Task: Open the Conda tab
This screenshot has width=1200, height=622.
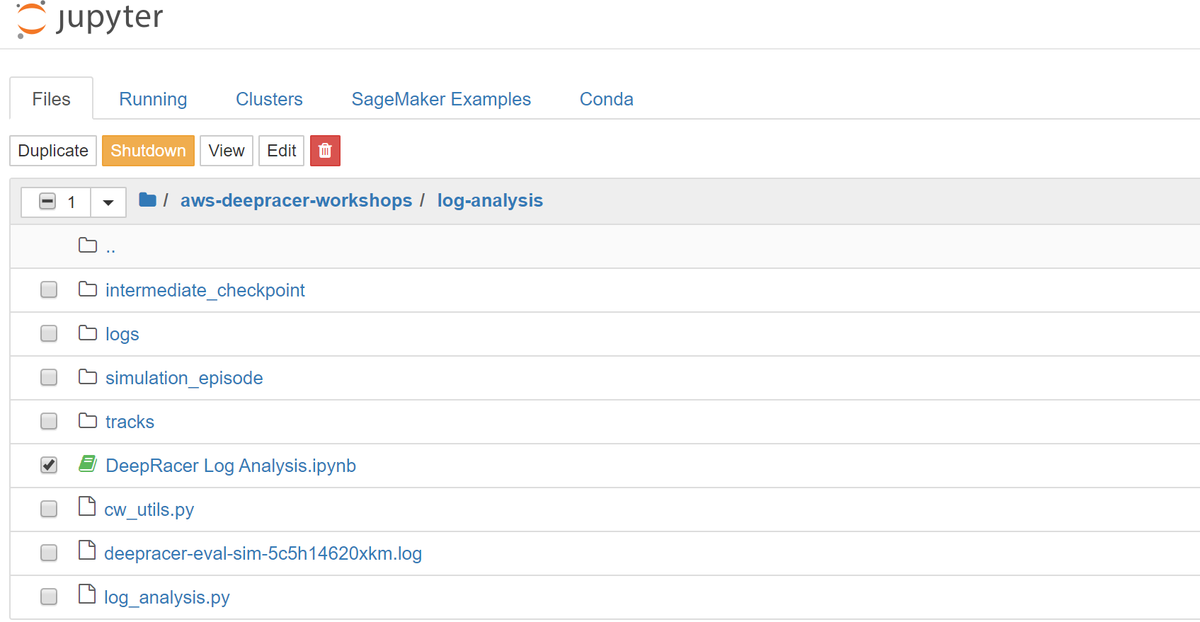Action: tap(606, 99)
